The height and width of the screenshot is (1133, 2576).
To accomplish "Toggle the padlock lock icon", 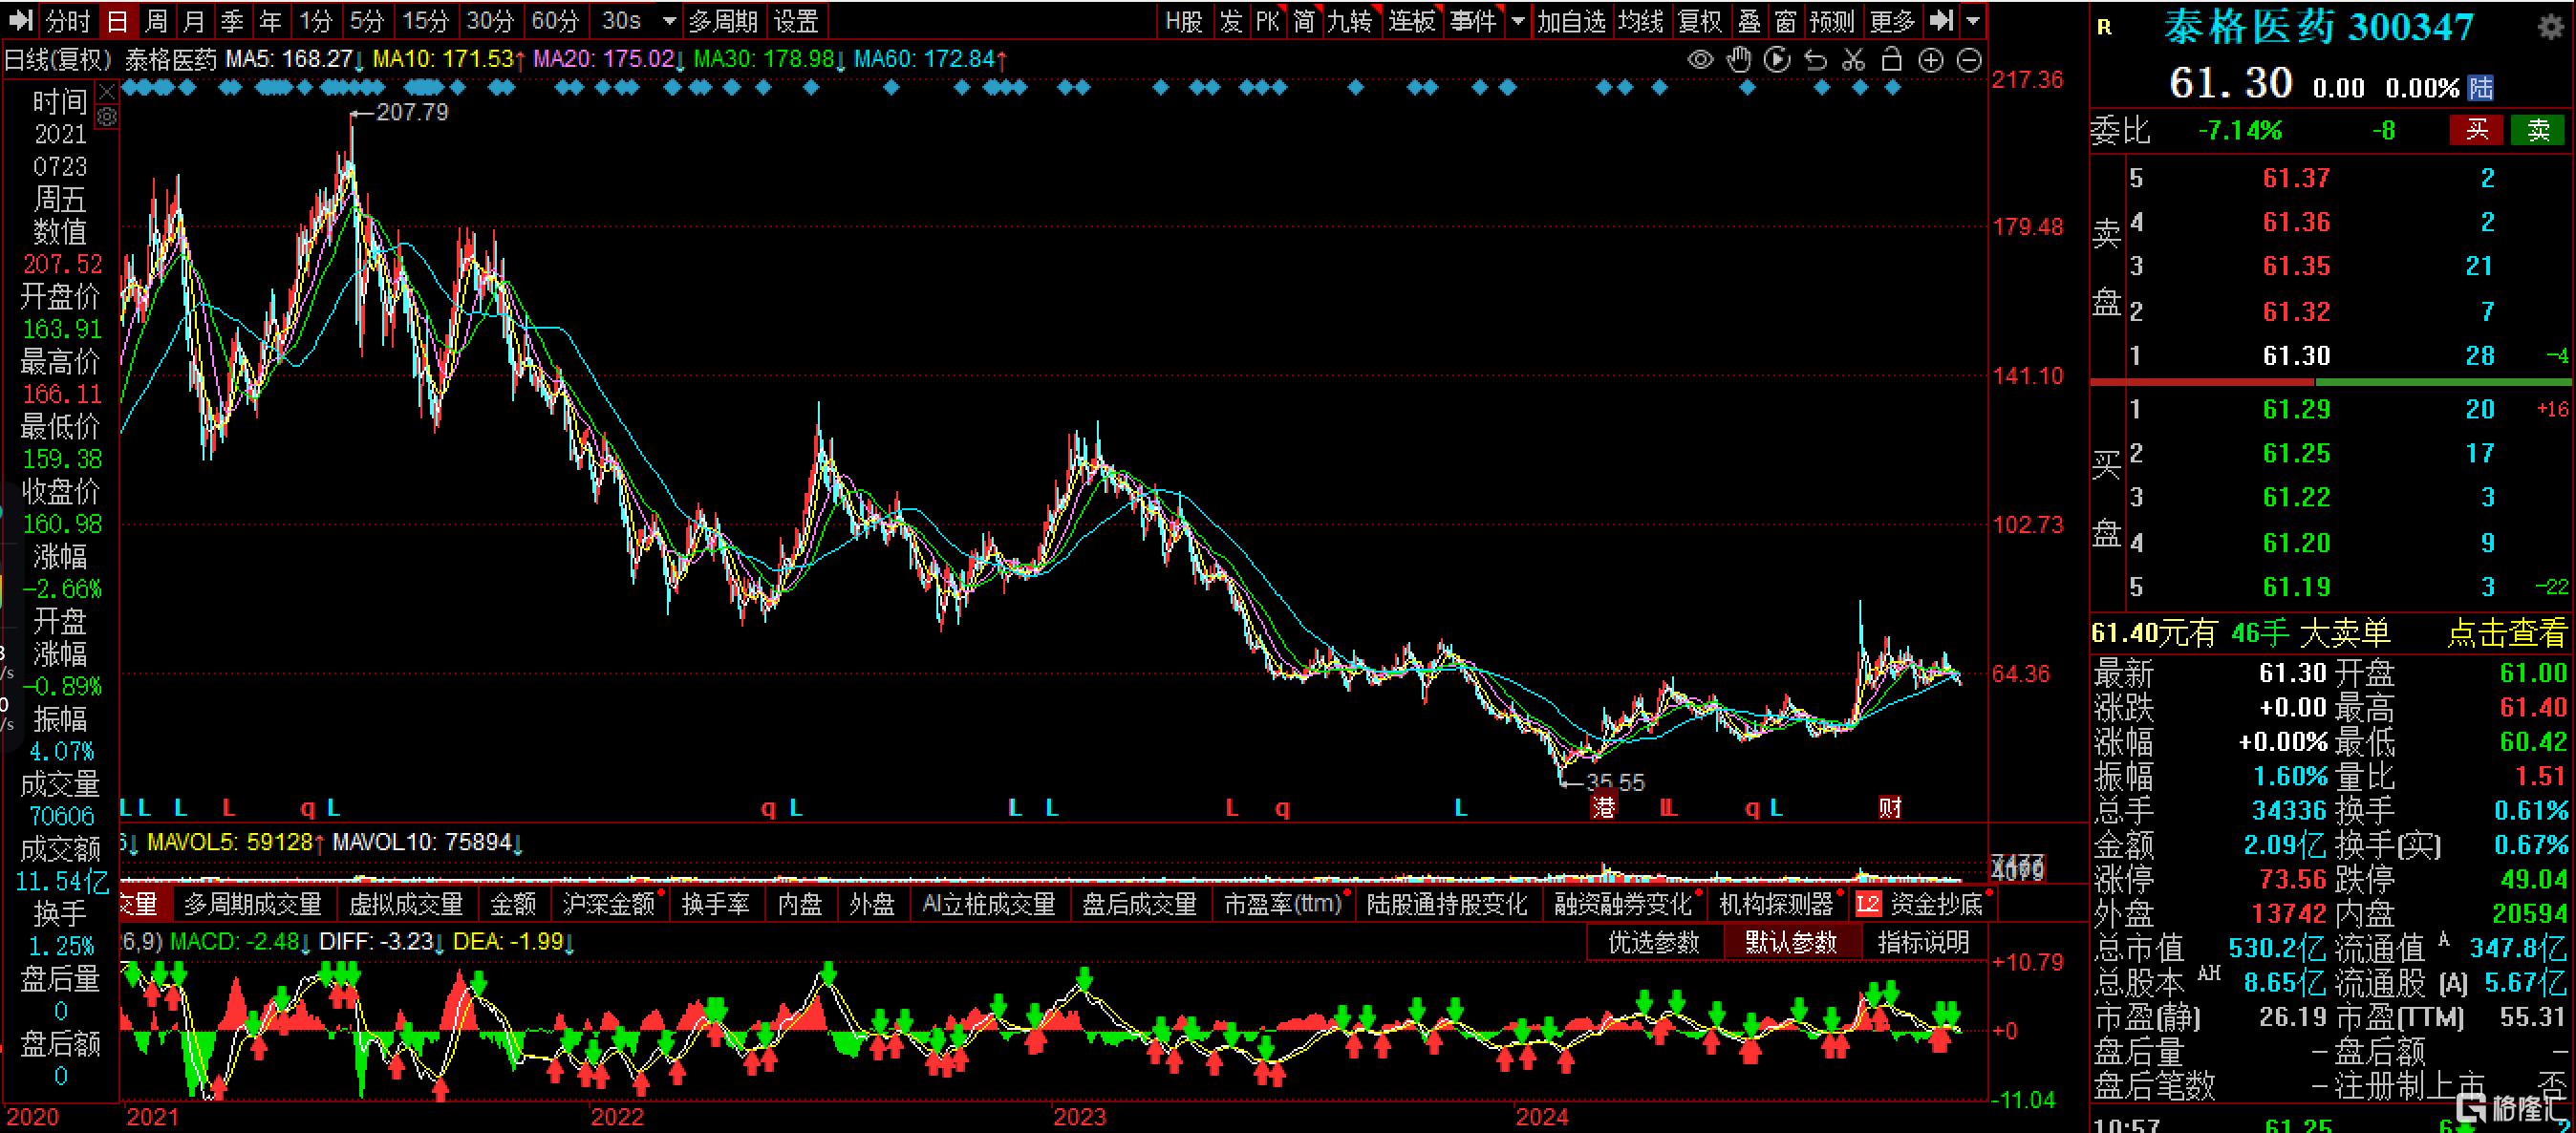I will 1891,60.
